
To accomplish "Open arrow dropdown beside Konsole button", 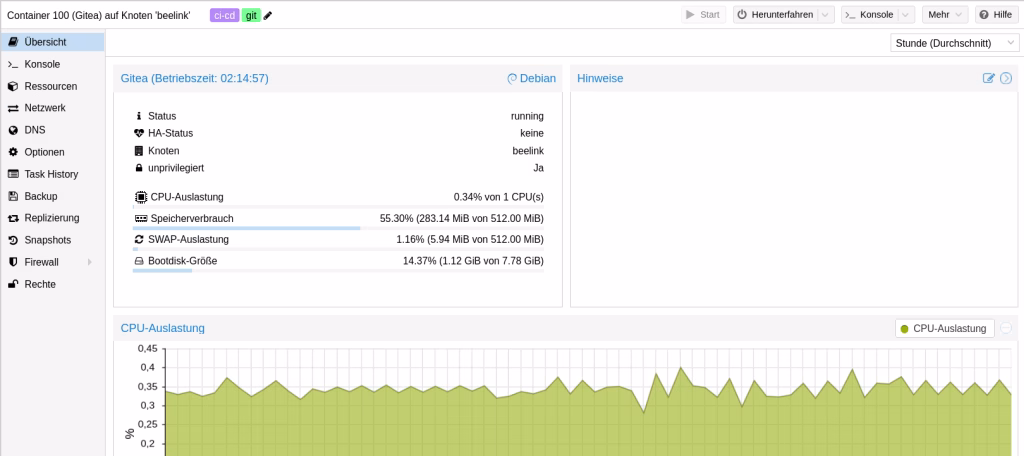I will coord(905,15).
